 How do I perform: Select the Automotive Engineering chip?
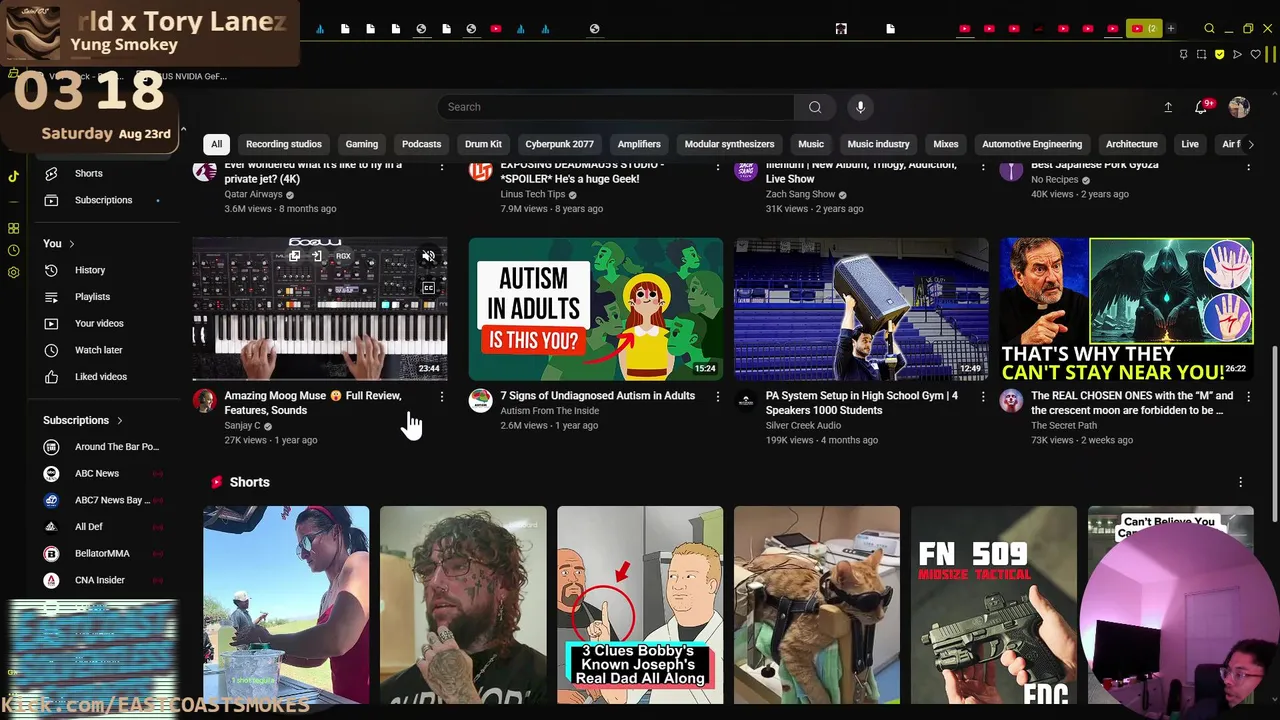click(x=1032, y=144)
